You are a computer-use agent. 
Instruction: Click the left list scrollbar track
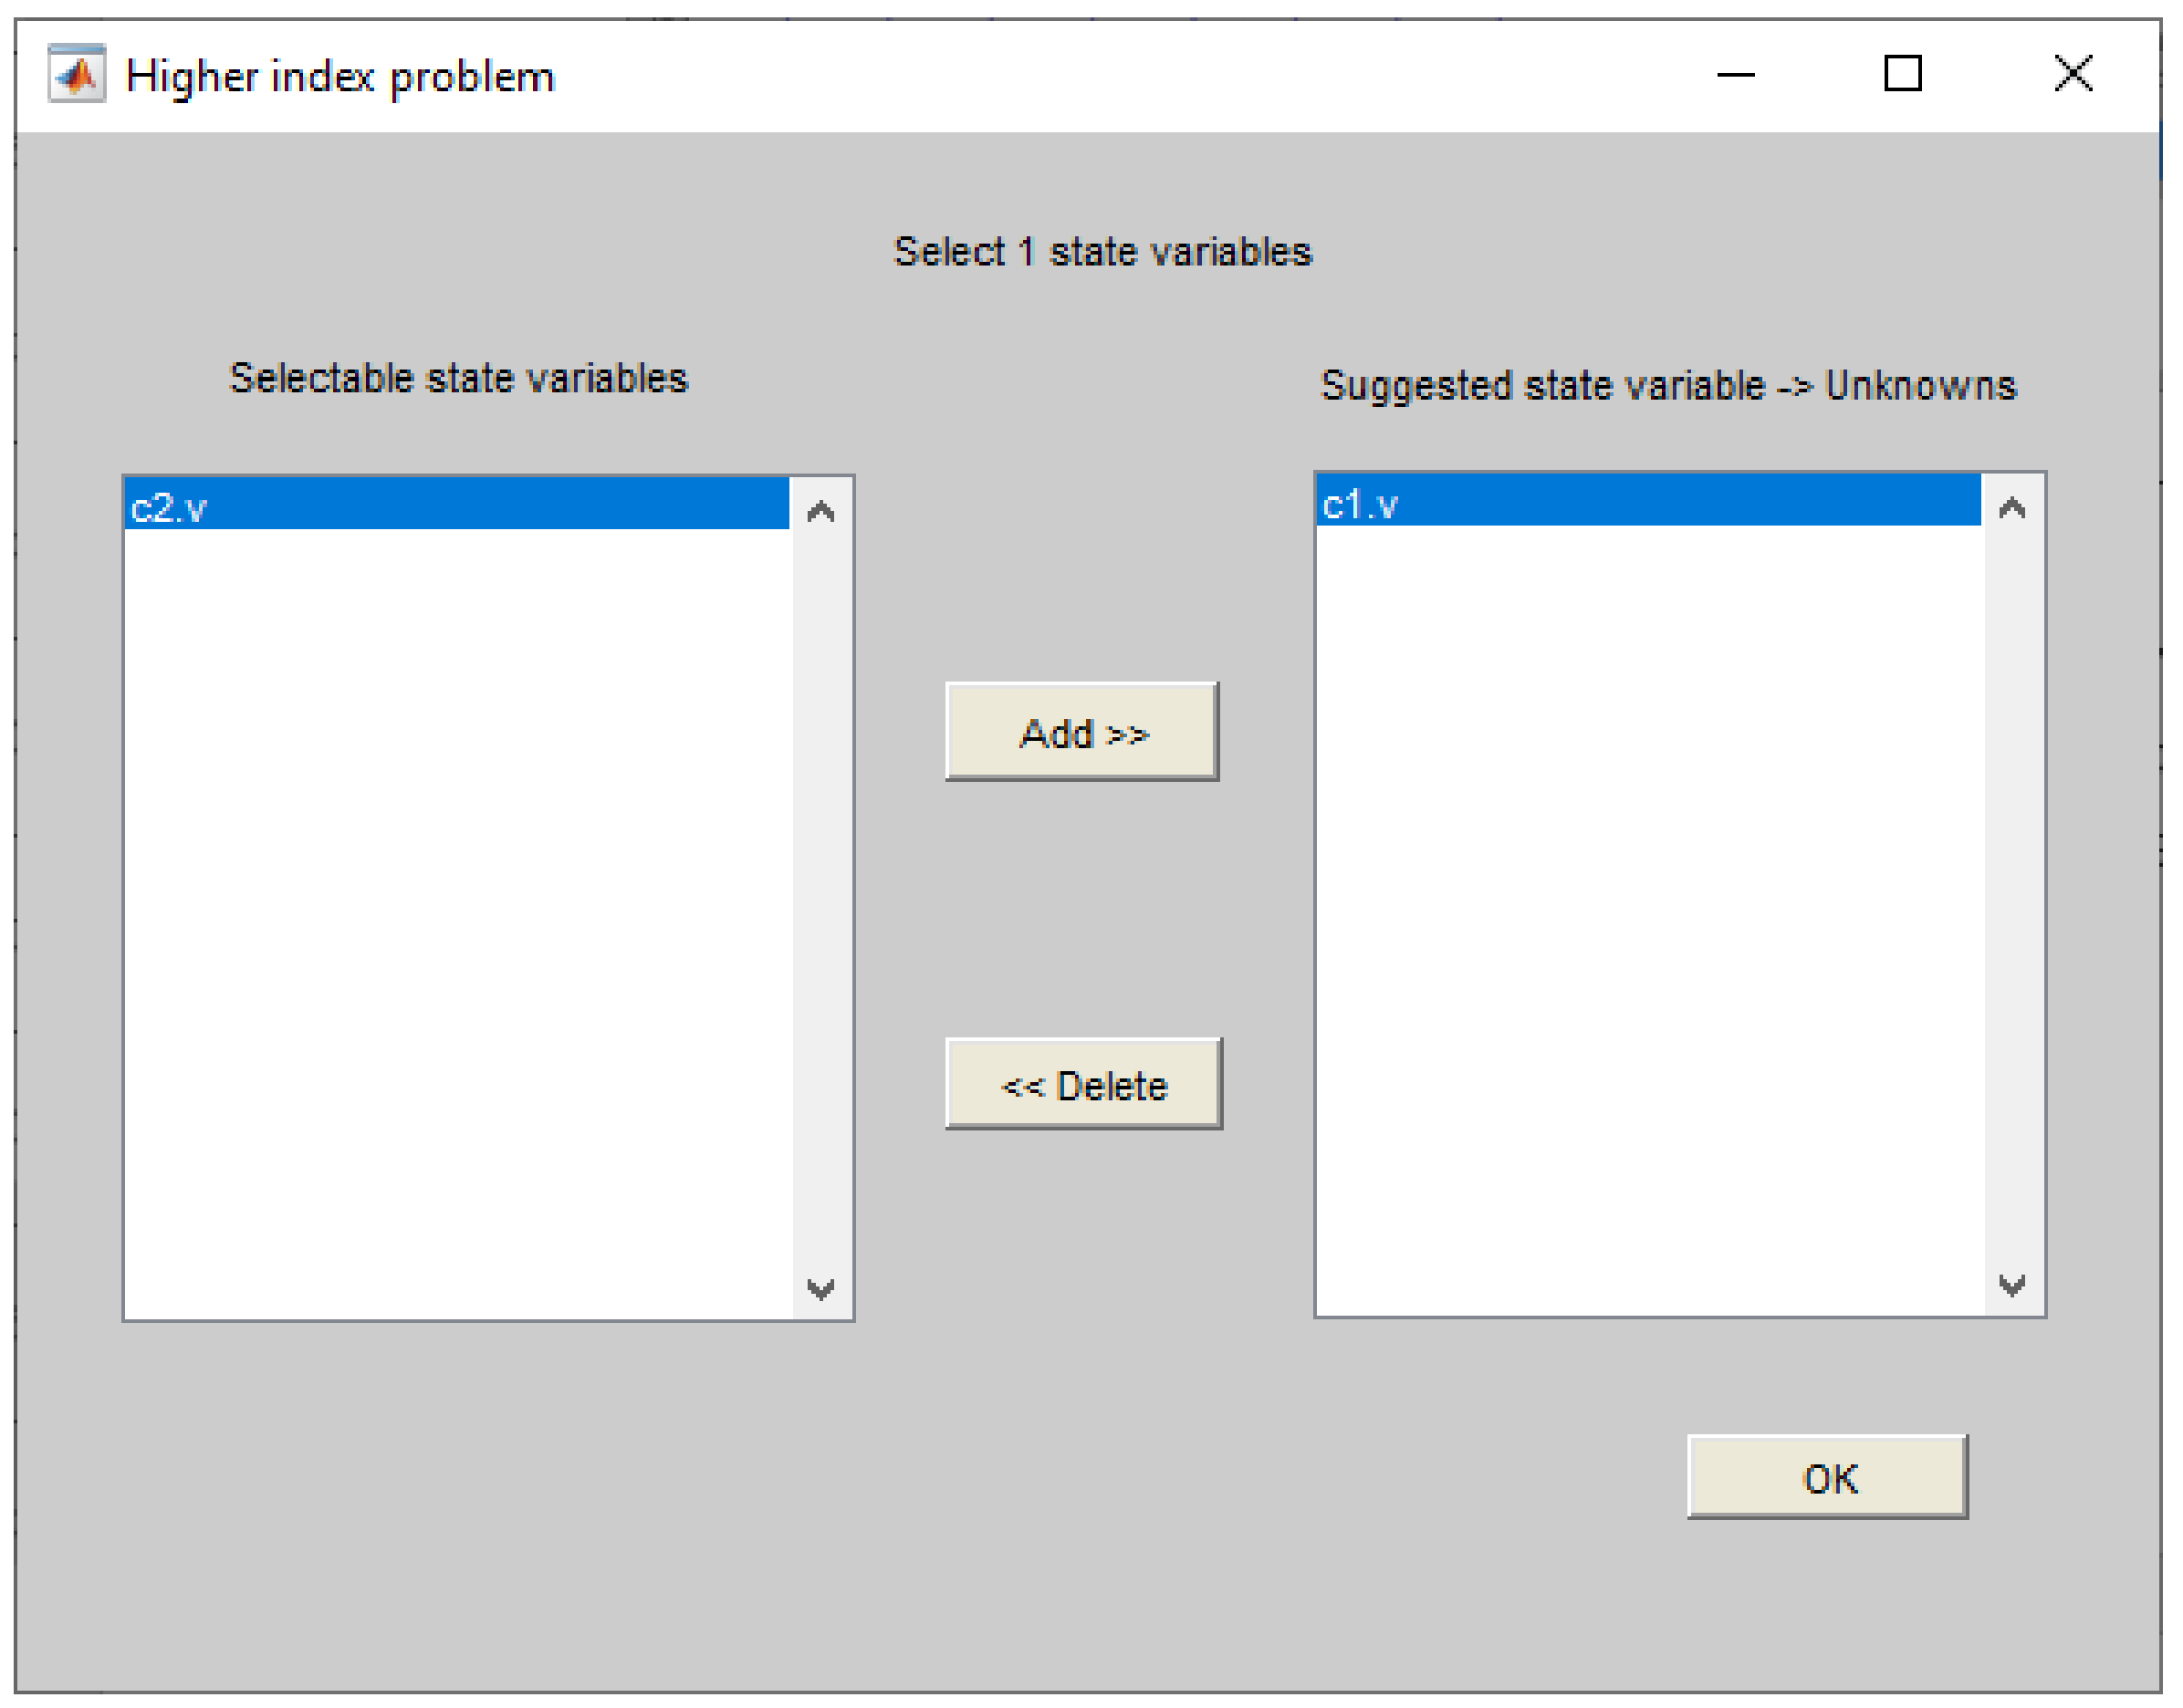[821, 900]
